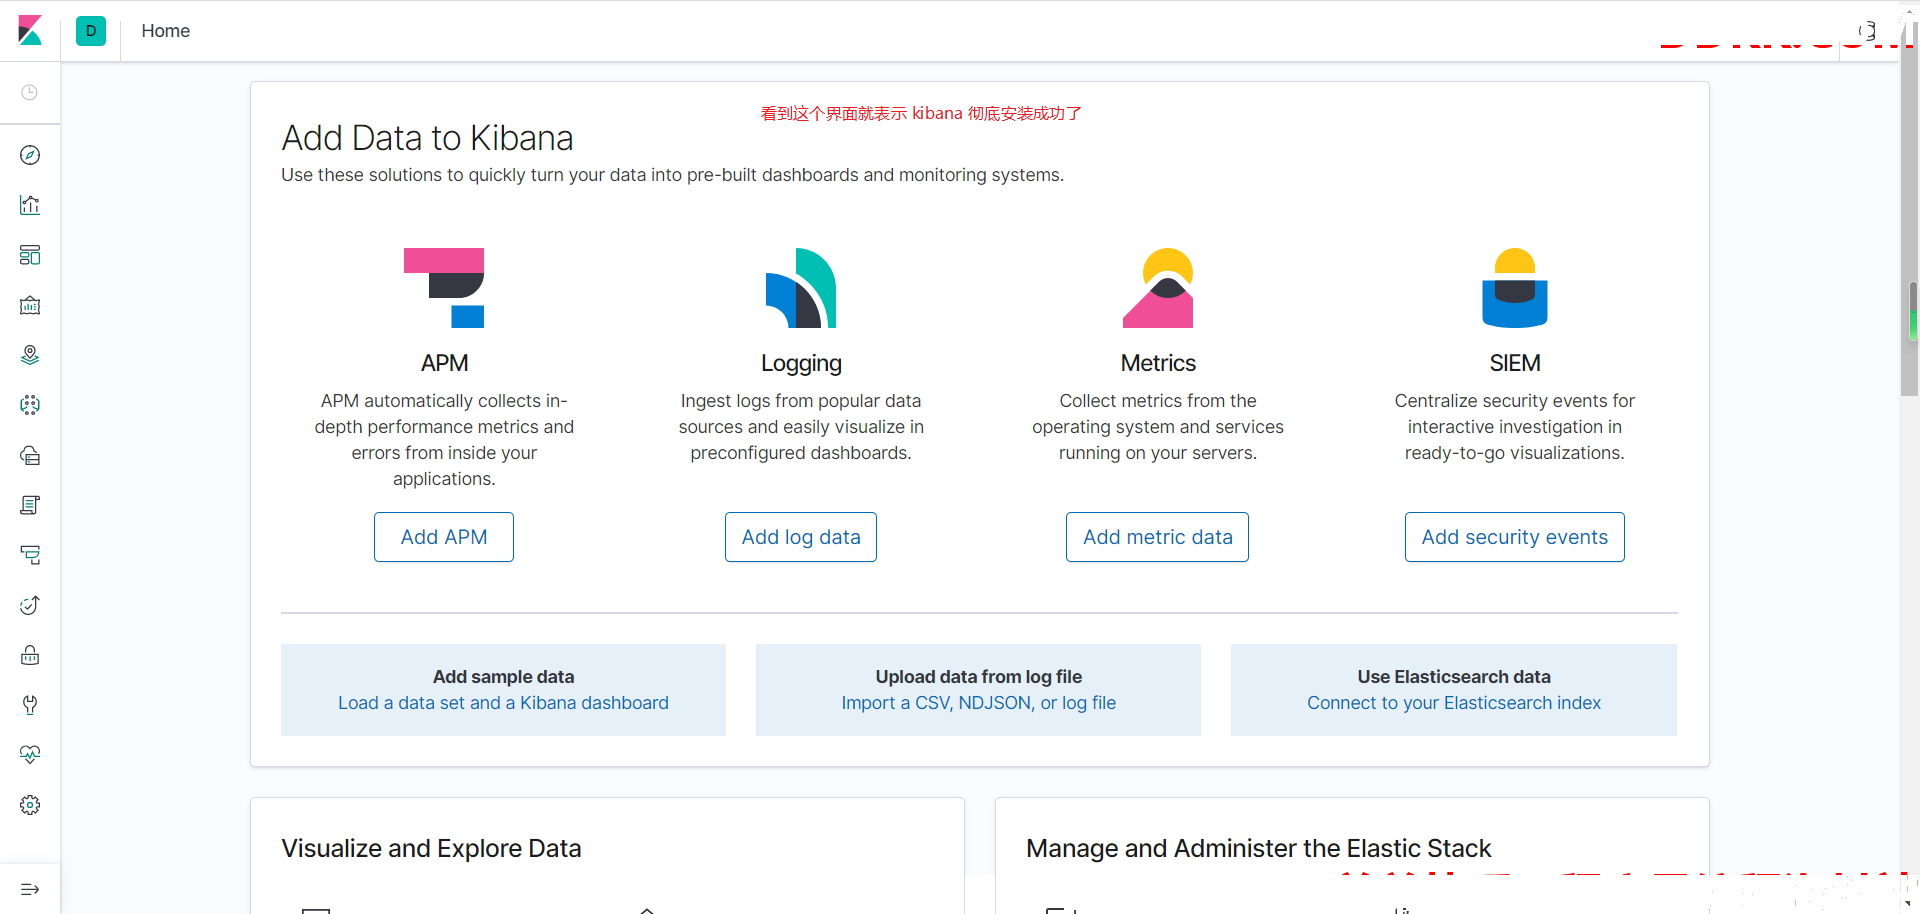Click the Add metric data button

[1158, 537]
